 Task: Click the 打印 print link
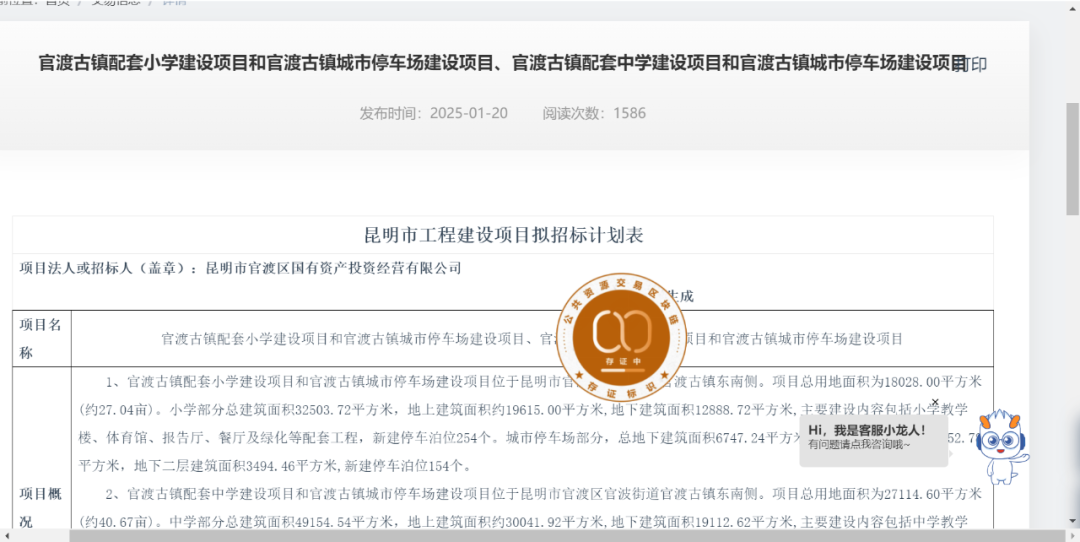tap(971, 65)
